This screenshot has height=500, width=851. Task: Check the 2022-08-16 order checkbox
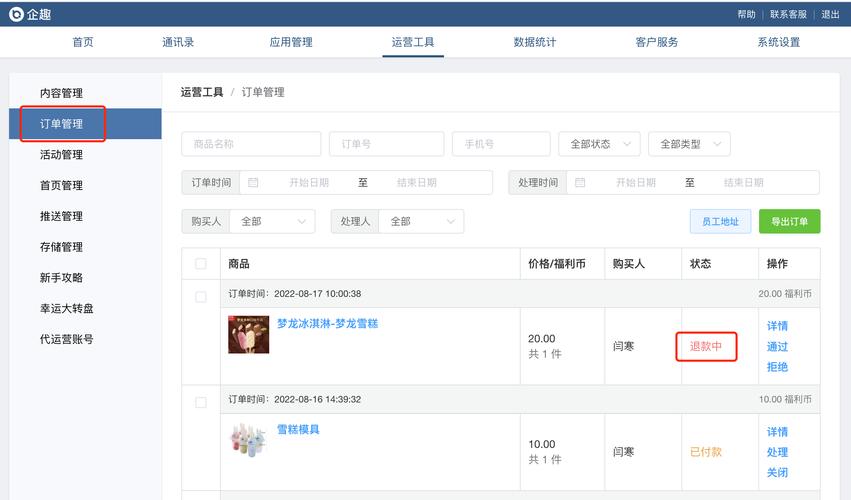(x=201, y=402)
